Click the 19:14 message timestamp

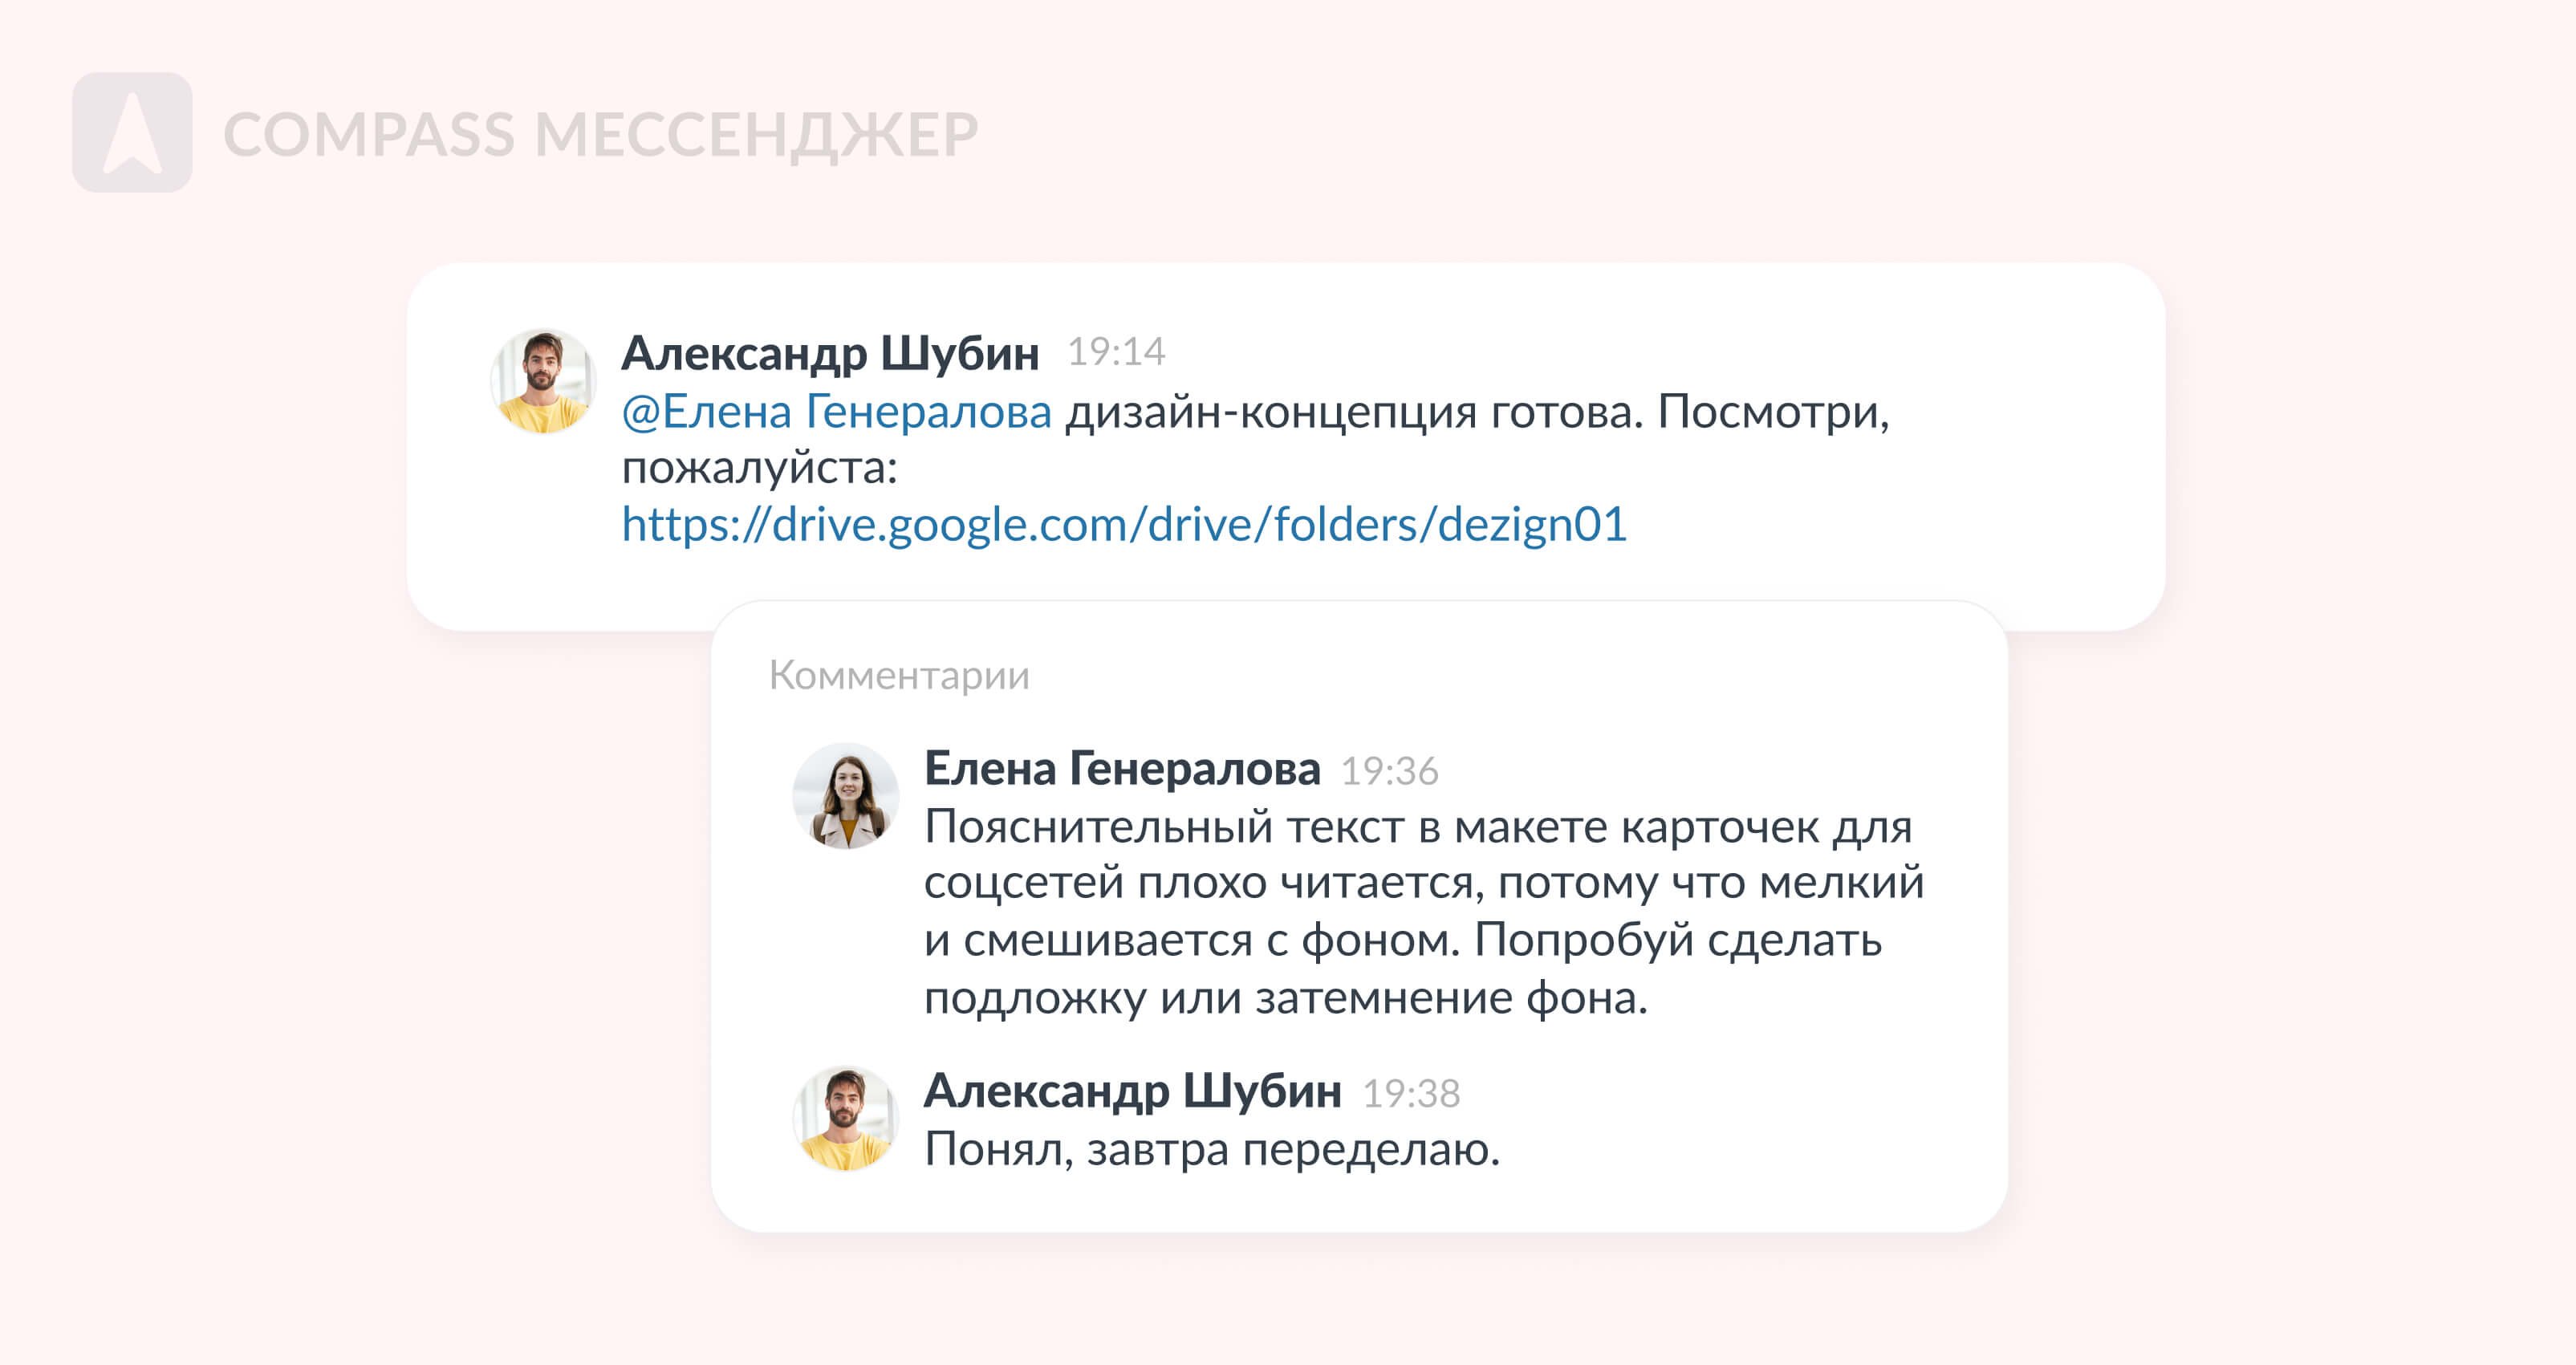(x=1116, y=352)
